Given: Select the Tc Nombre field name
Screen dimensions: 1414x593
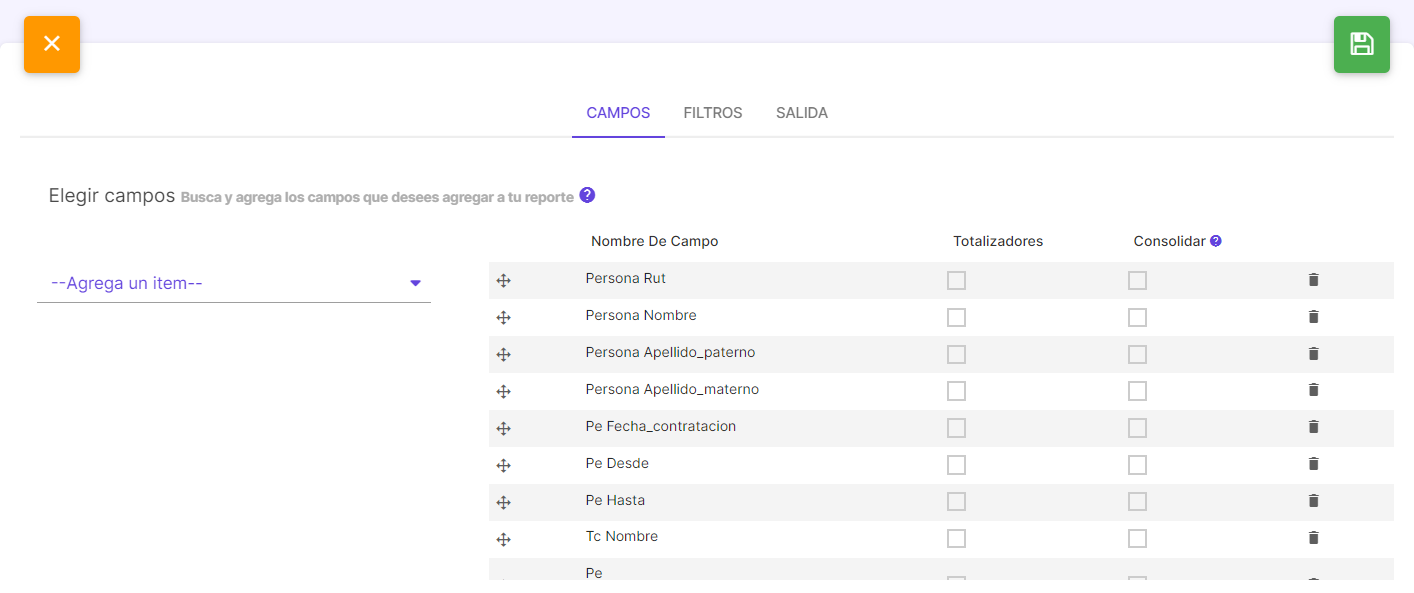Looking at the screenshot, I should click(622, 537).
